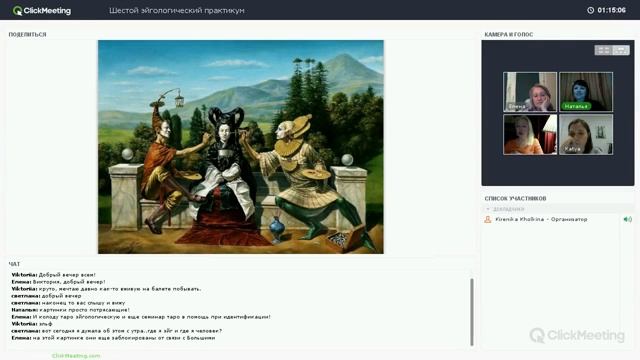Image resolution: width=640 pixels, height=360 pixels.
Task: Click the ПОДЕЛИТЬСЯ panel heading
Action: pos(27,34)
